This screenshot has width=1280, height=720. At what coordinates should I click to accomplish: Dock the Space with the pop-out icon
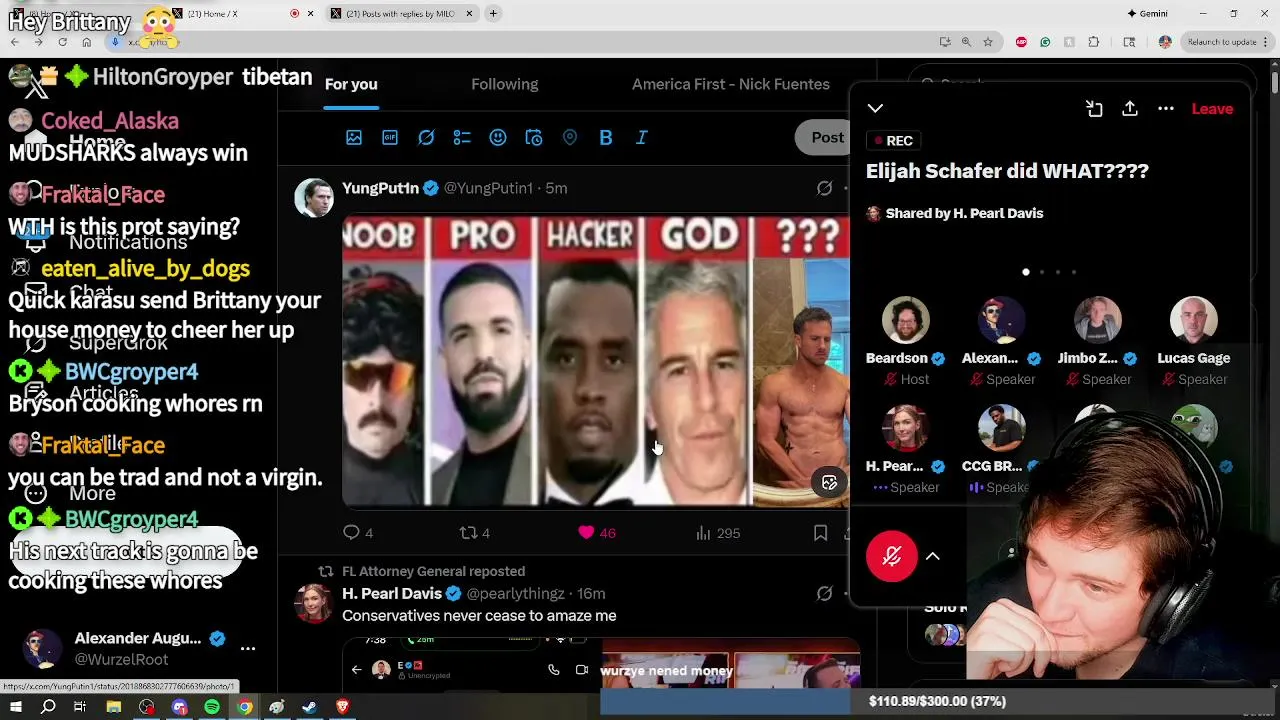click(x=1094, y=108)
